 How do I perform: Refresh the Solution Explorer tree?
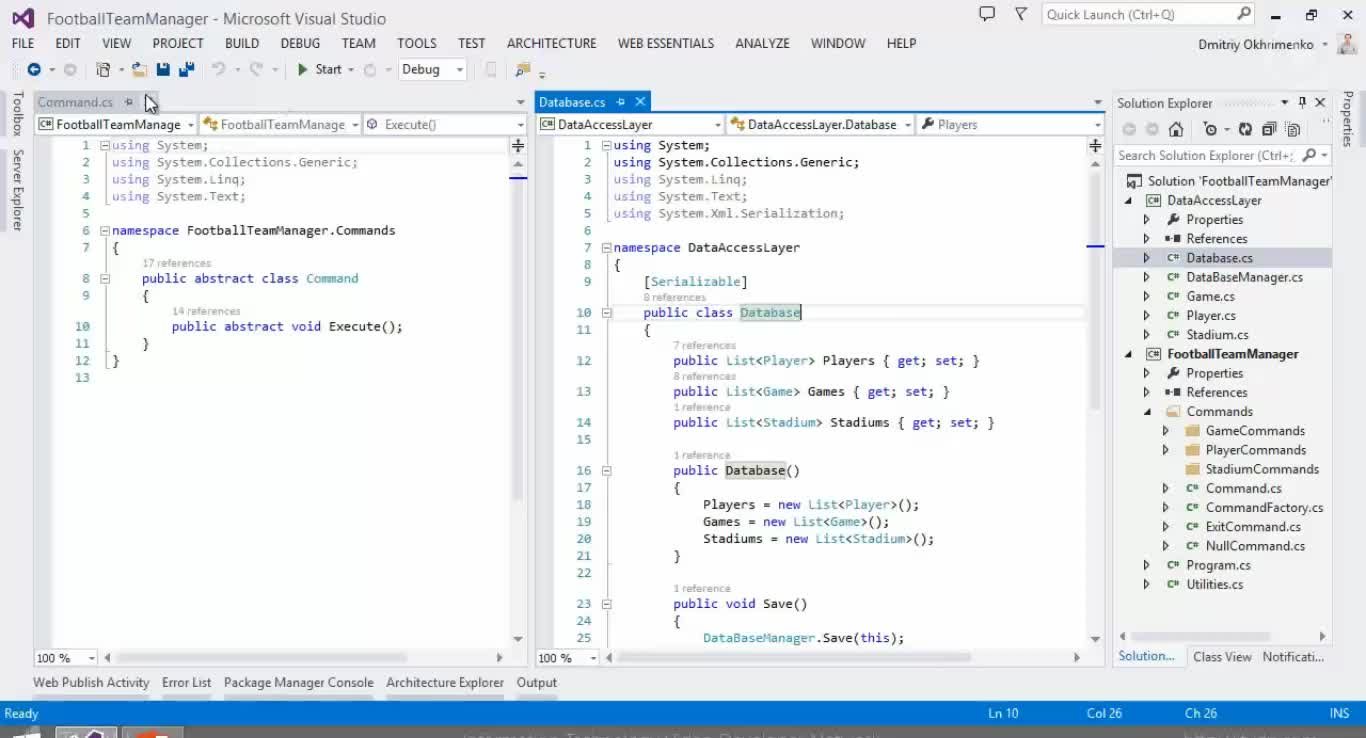[1245, 129]
